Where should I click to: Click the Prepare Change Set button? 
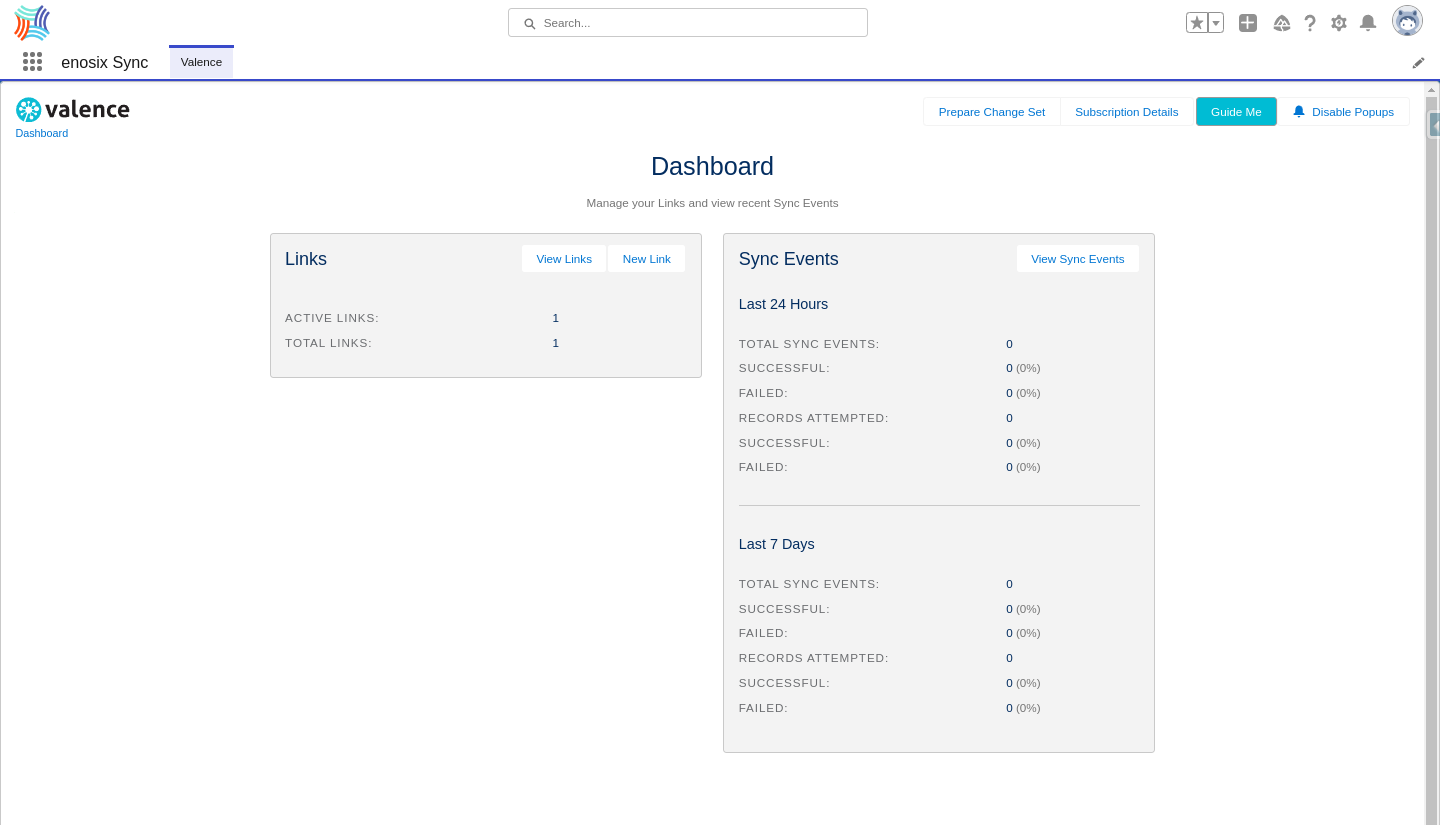click(992, 112)
